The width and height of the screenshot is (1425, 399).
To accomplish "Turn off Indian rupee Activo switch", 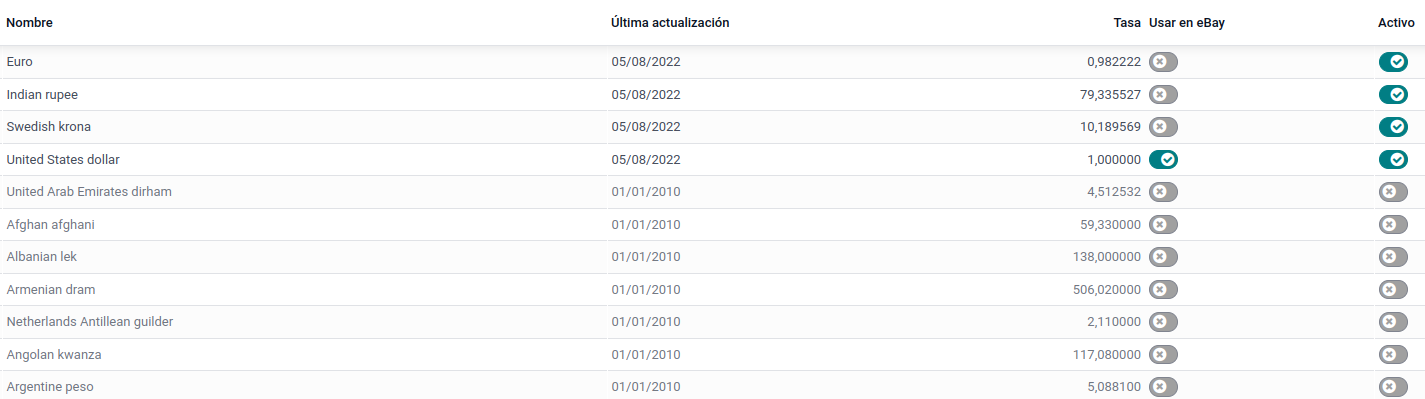I will pyautogui.click(x=1393, y=95).
